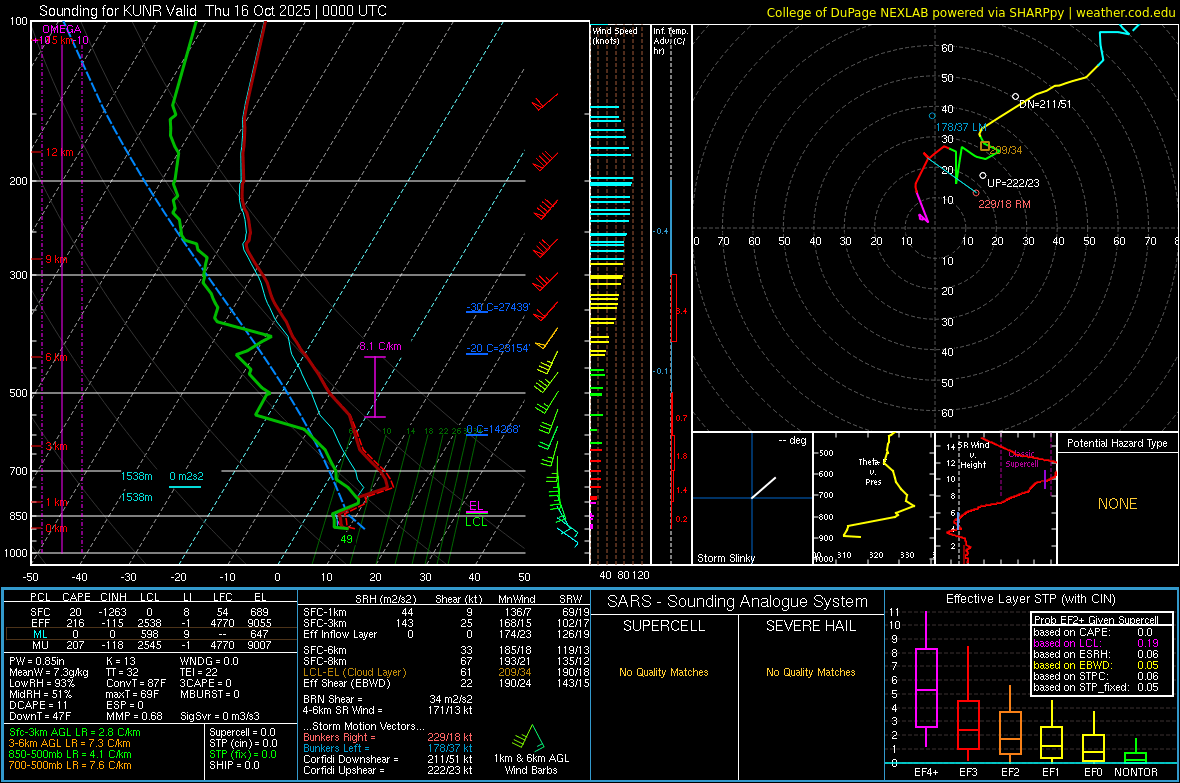The height and width of the screenshot is (783, 1180).
Task: Select the MU parcel row
Action: tap(150, 644)
